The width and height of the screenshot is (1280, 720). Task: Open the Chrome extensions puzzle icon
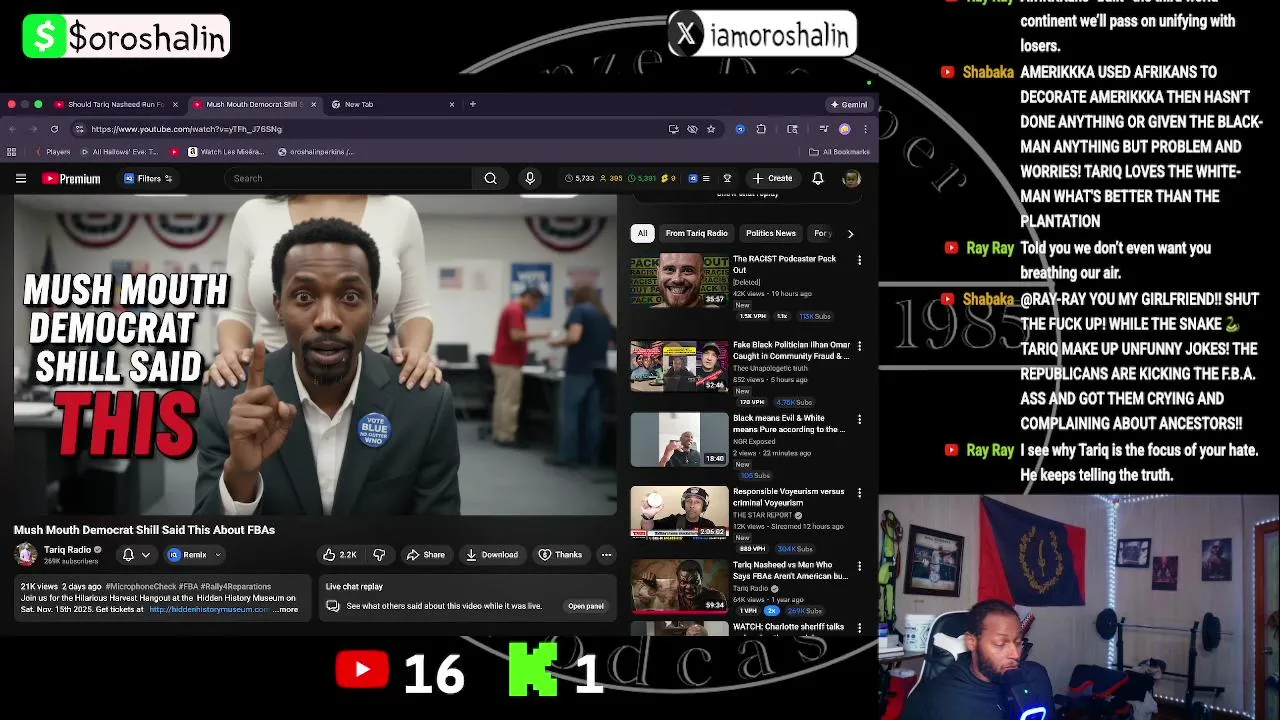[761, 129]
